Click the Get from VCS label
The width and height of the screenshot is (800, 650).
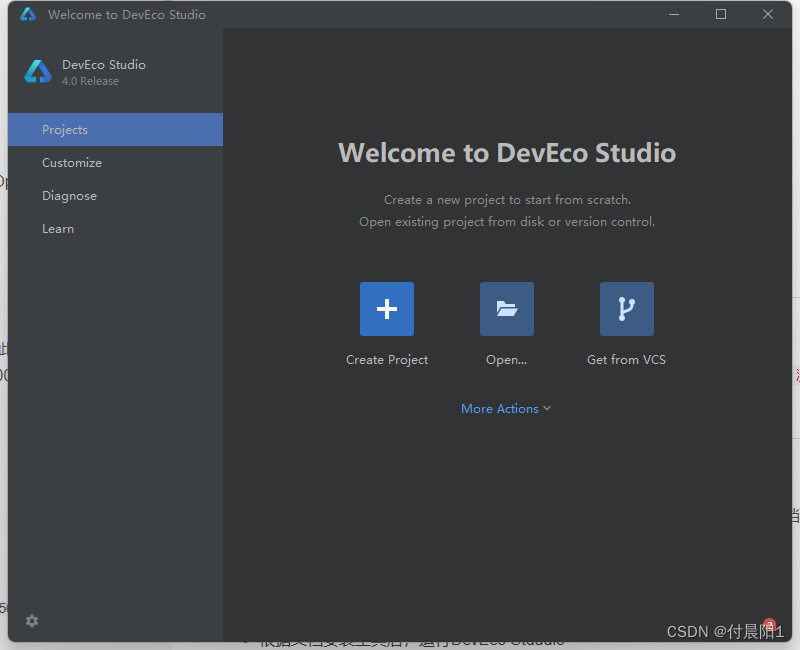coord(627,360)
